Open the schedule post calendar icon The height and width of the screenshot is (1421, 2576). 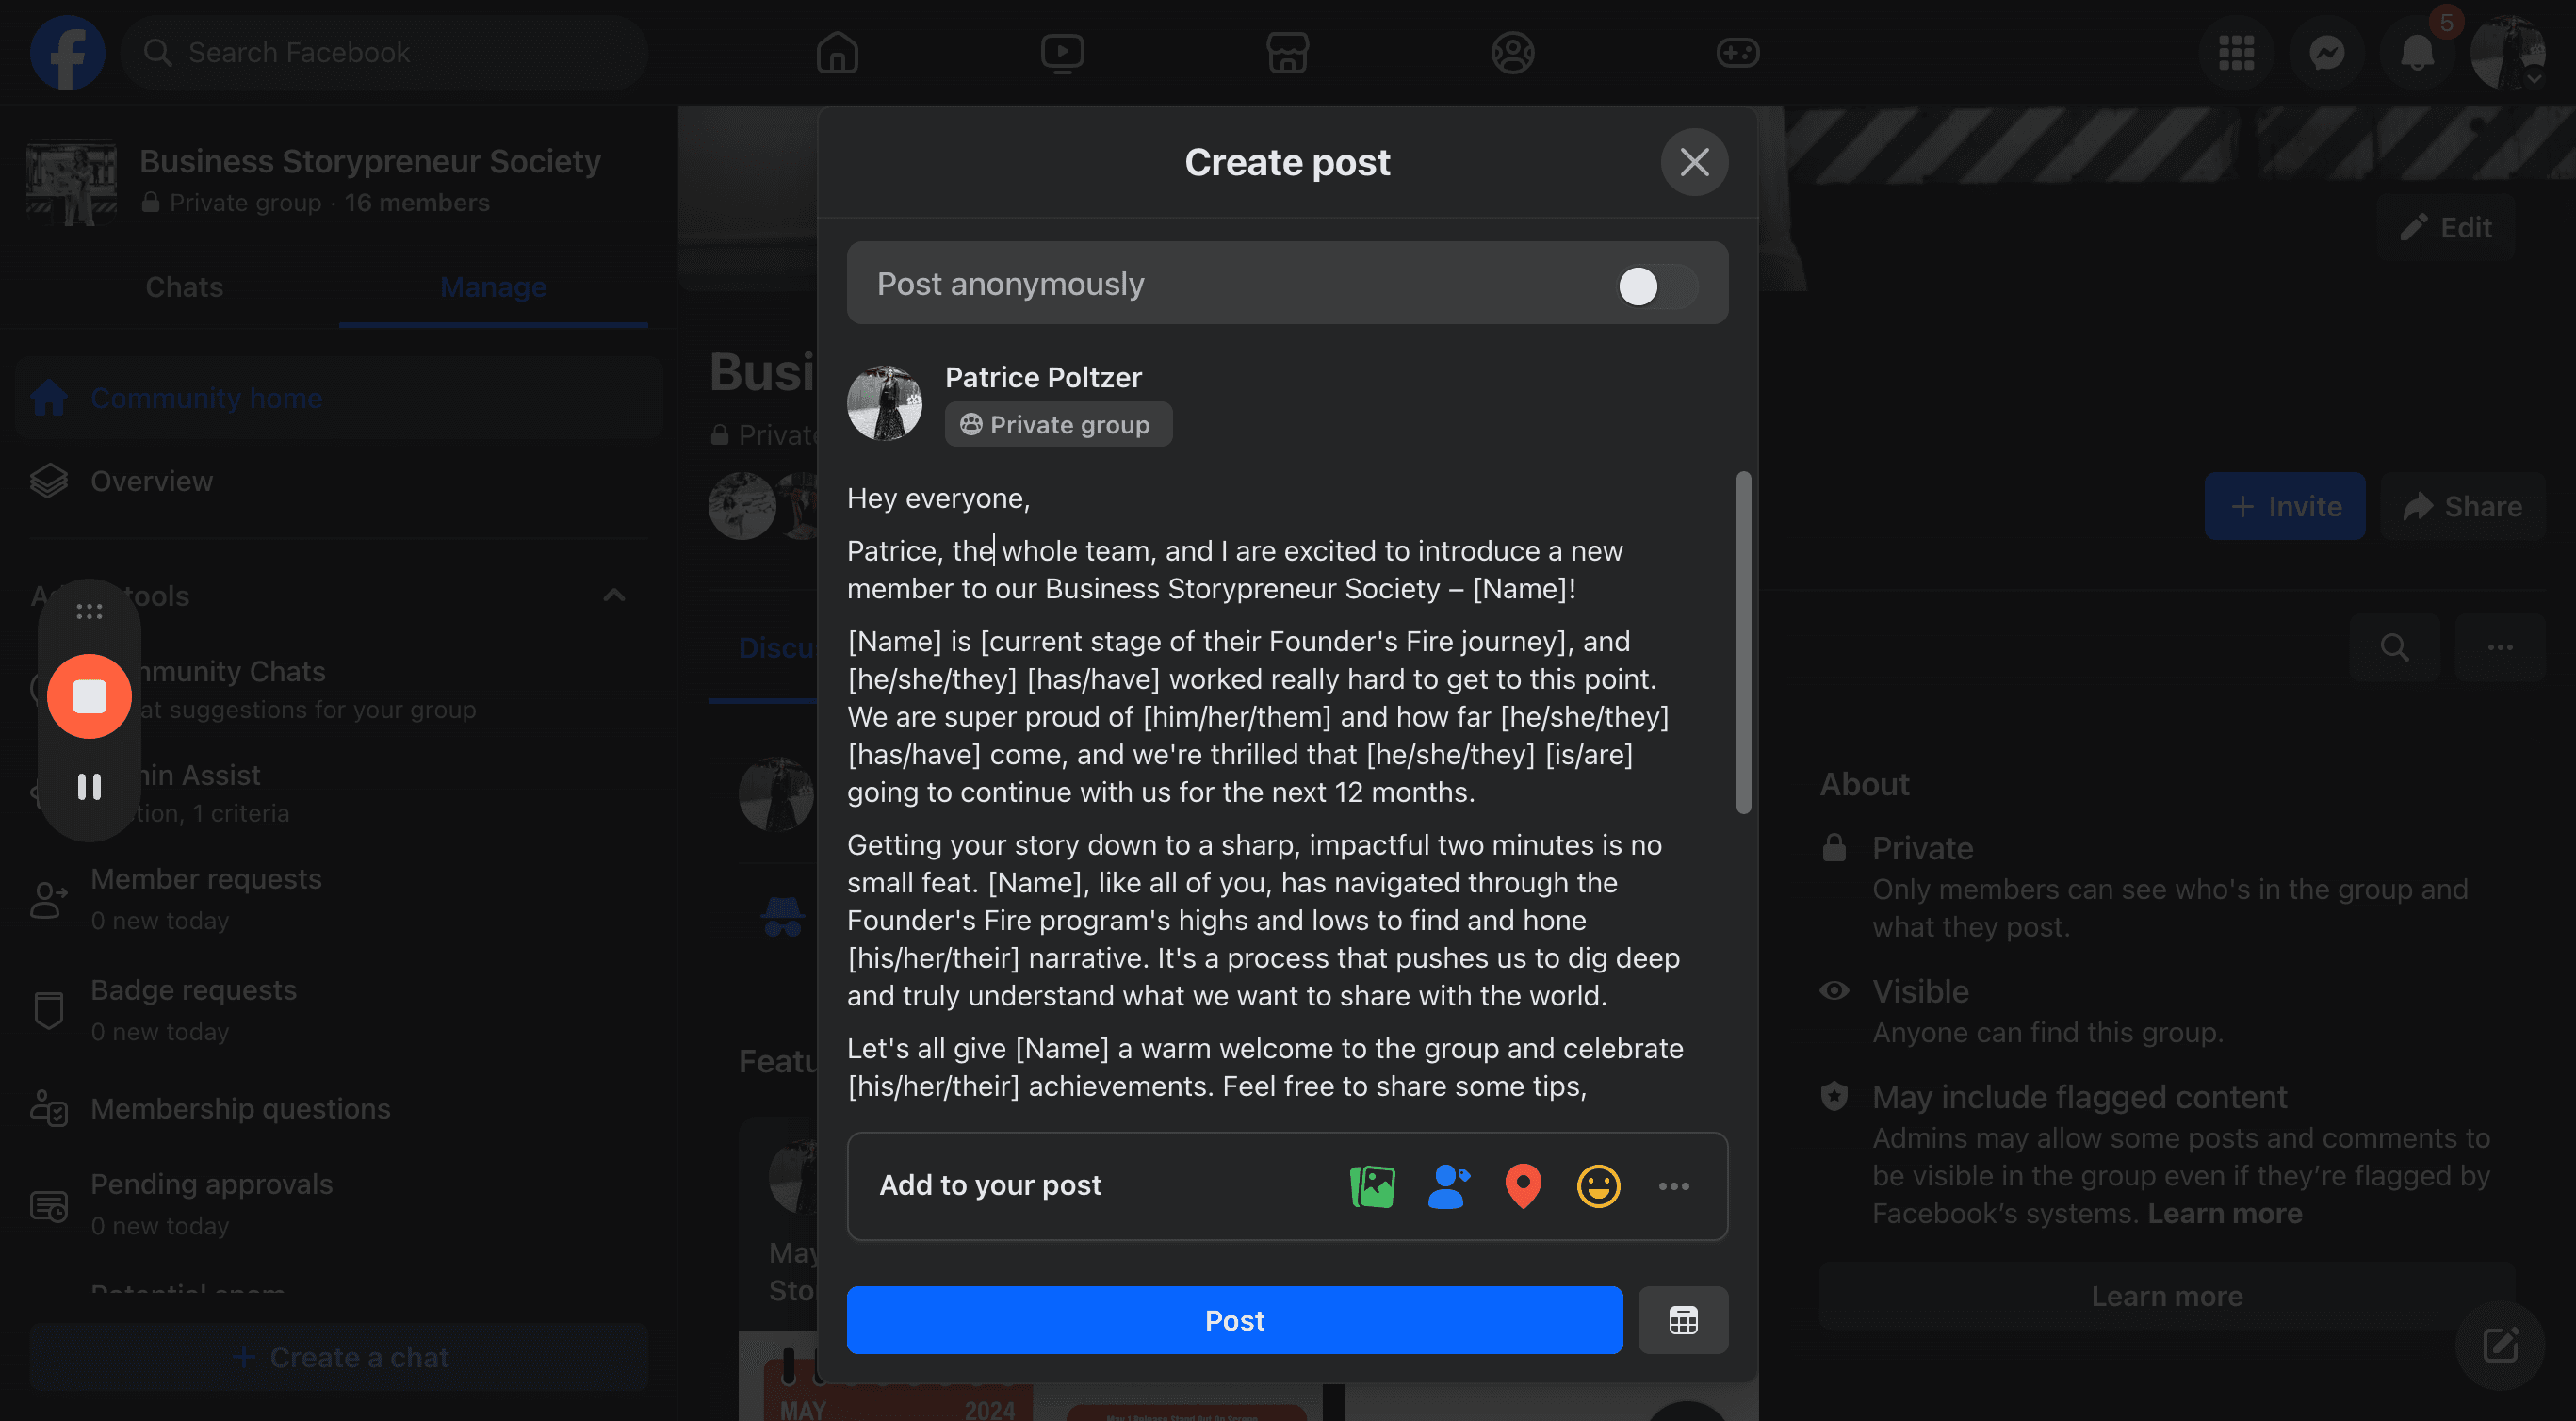tap(1683, 1320)
